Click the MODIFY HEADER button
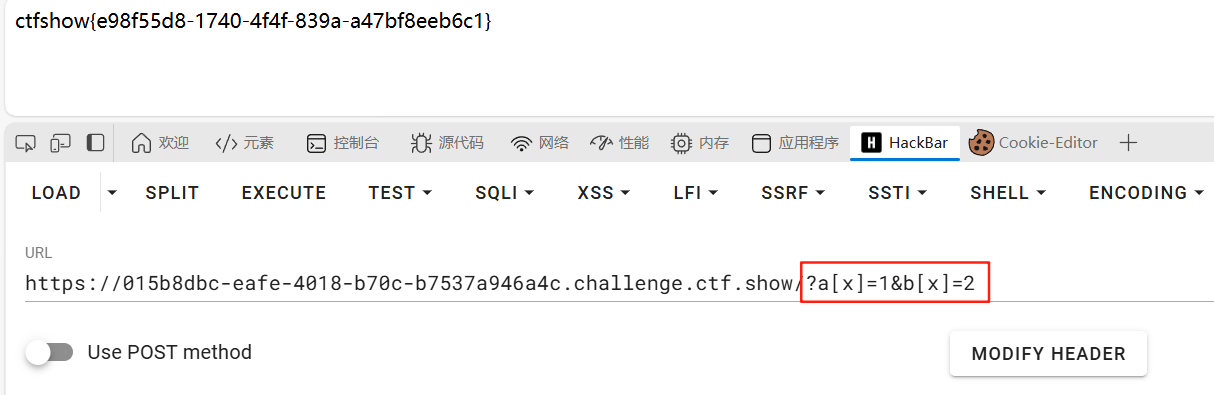The height and width of the screenshot is (395, 1214). coord(1048,353)
